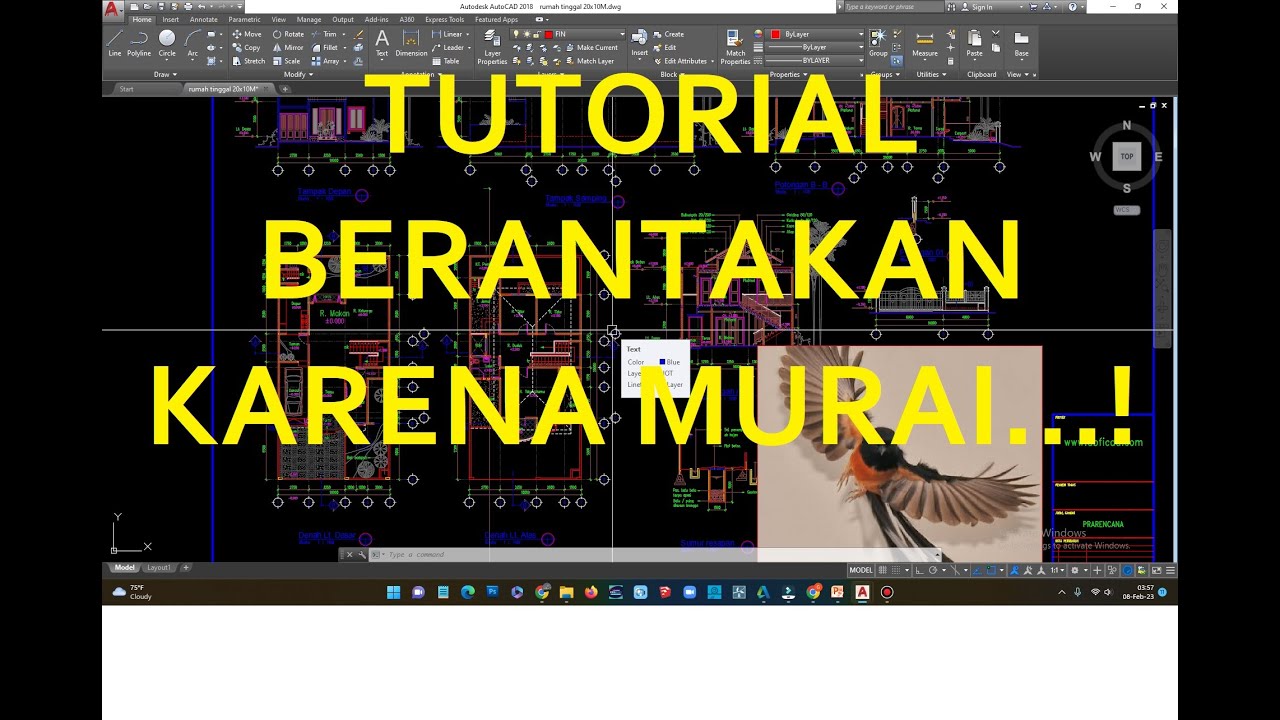The image size is (1280, 720).
Task: Pick the Arc tool
Action: point(193,43)
